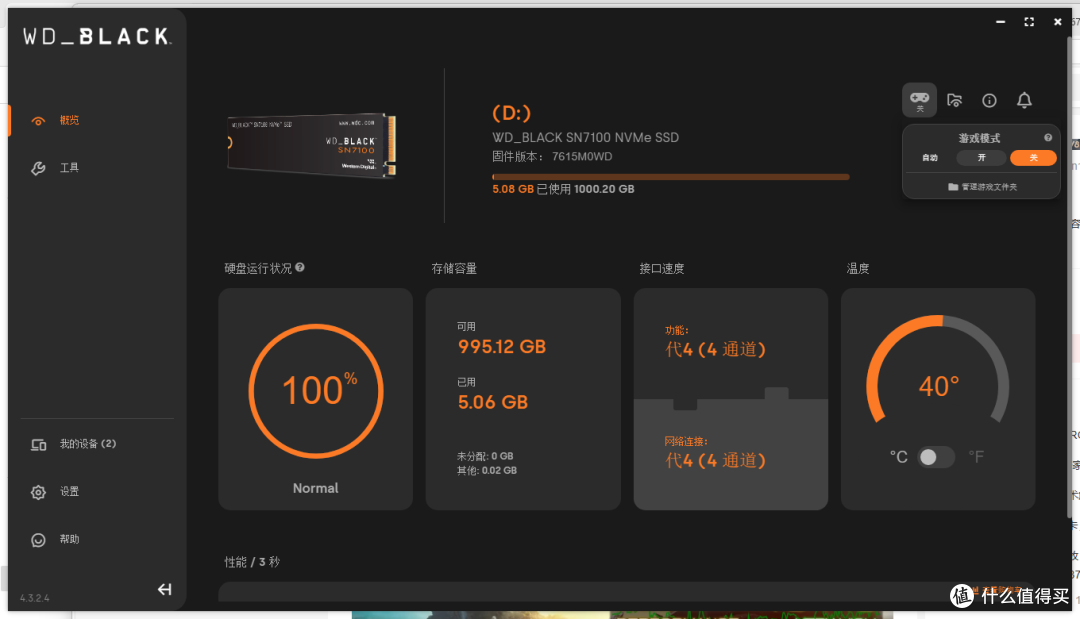The width and height of the screenshot is (1080, 619).
Task: Maximize the WD_BLACK dashboard window
Action: coord(1029,22)
